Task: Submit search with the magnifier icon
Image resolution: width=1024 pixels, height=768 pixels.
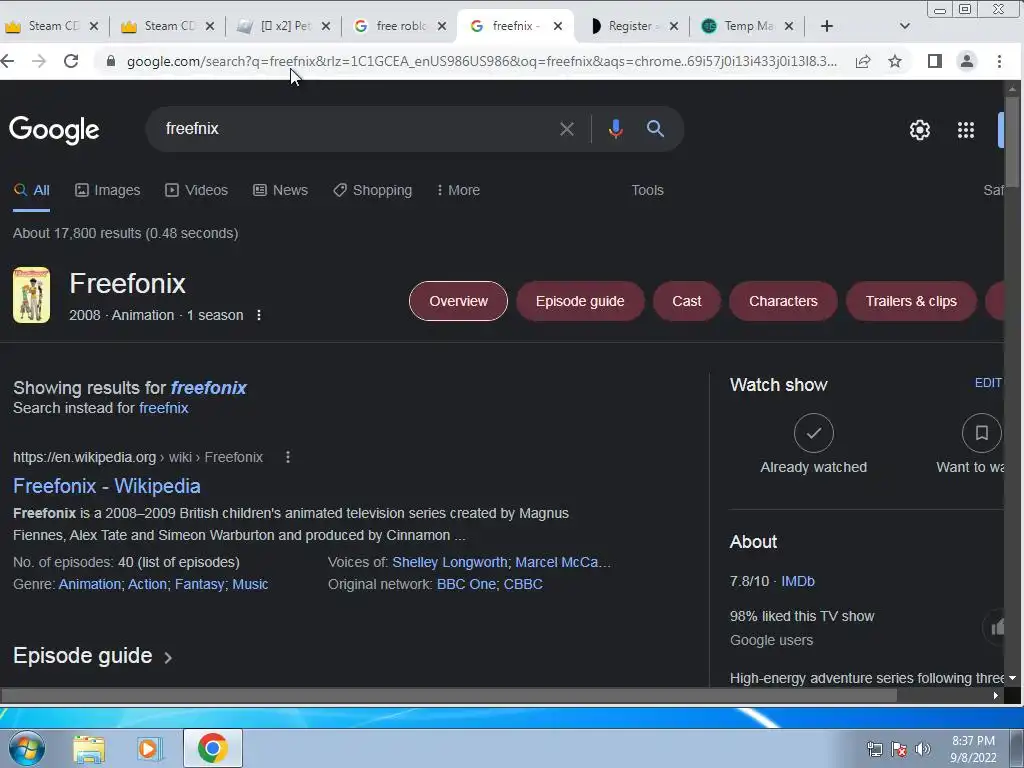Action: tap(655, 129)
